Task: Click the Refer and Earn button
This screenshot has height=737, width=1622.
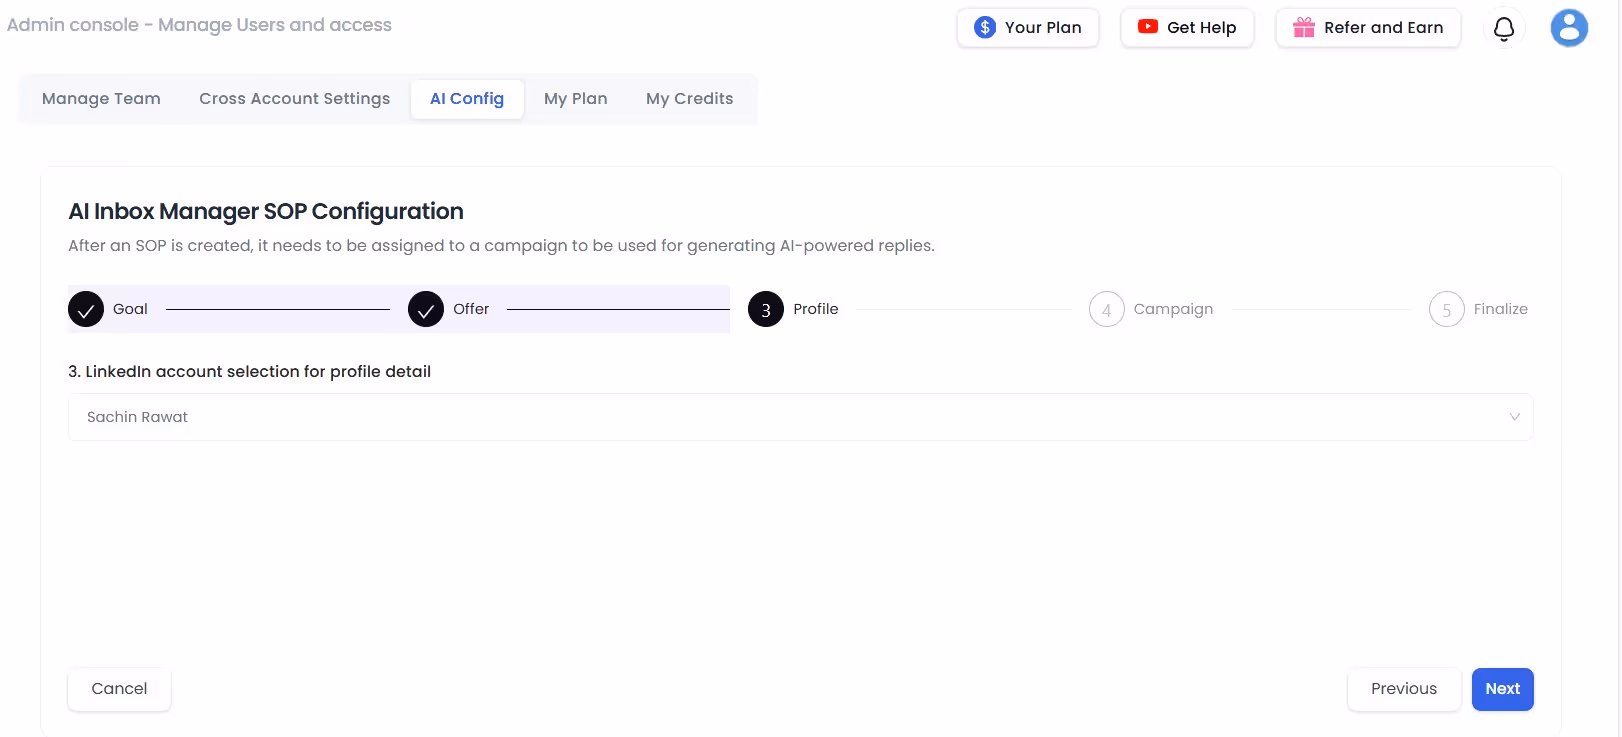Action: pos(1368,28)
